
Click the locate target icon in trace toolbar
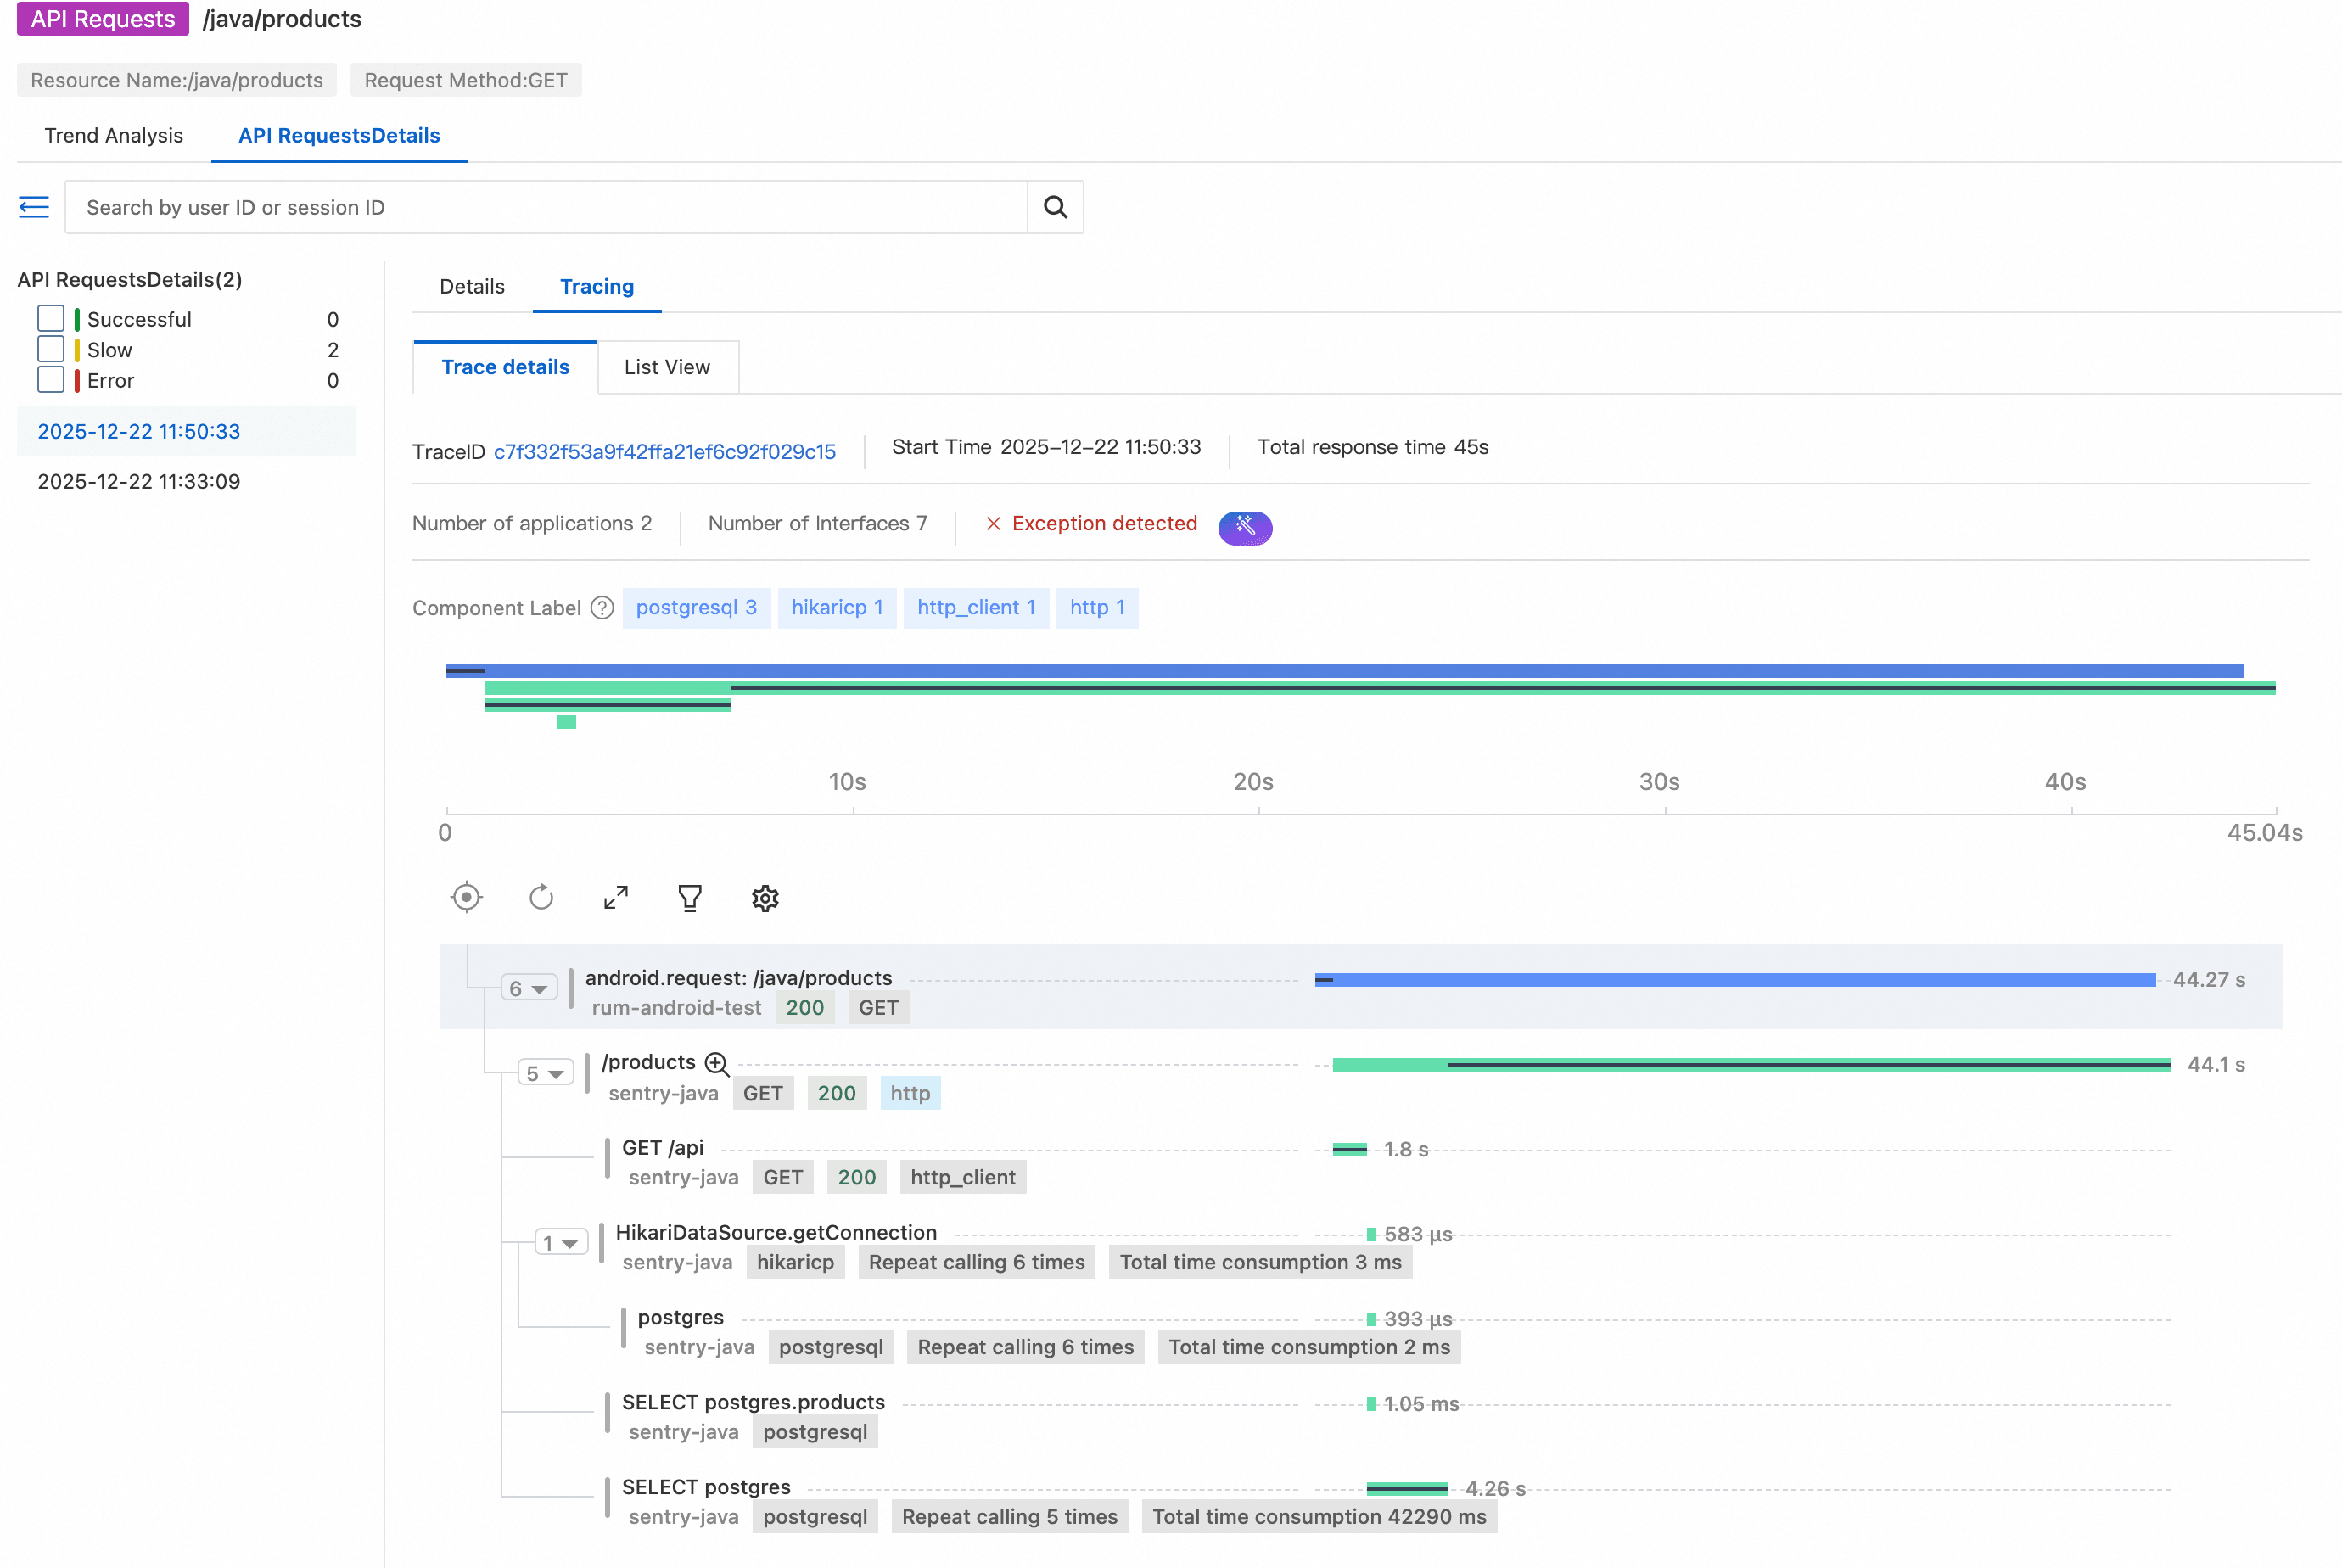click(x=466, y=897)
